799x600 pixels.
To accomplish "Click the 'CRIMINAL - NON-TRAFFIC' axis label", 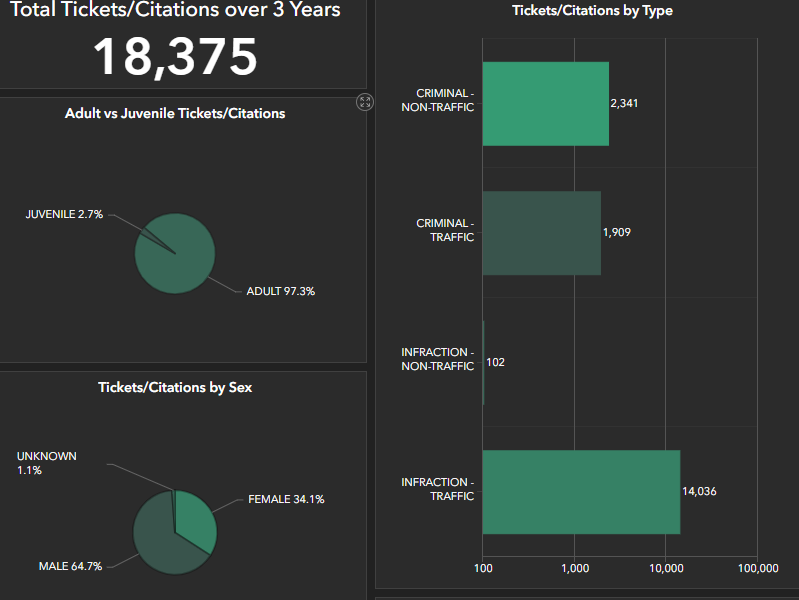I will 438,100.
